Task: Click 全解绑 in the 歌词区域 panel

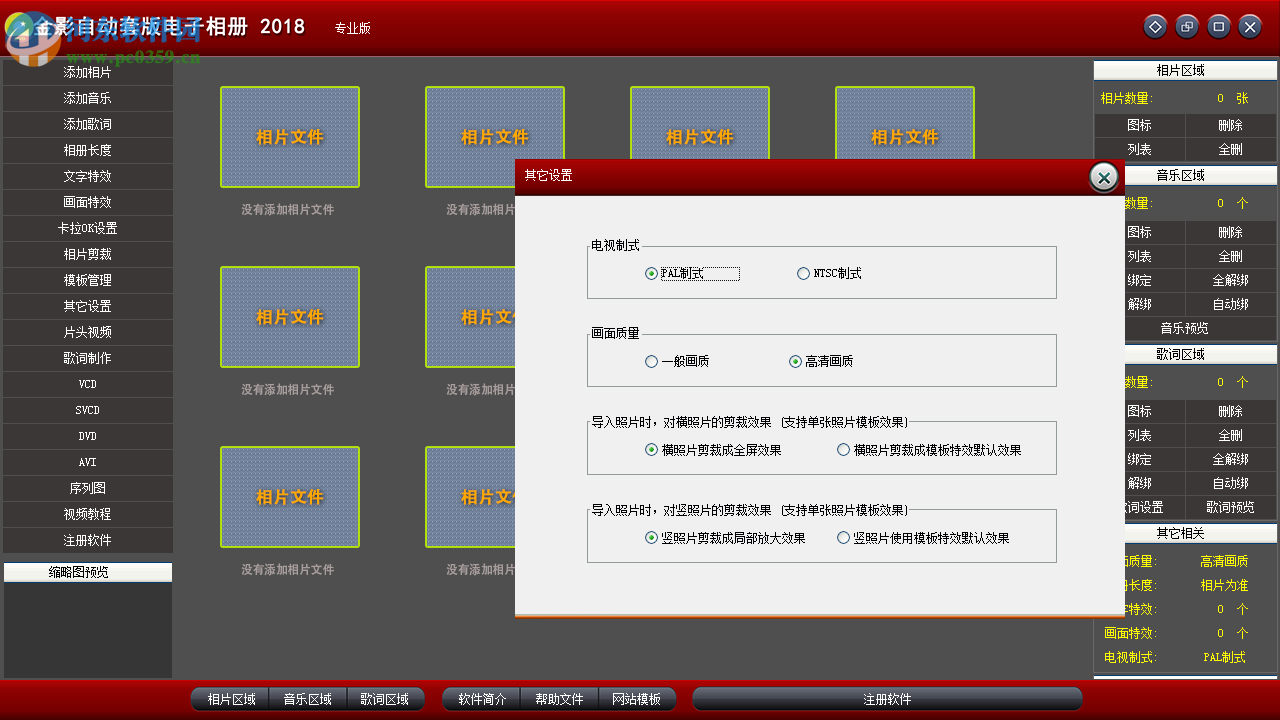Action: [x=1231, y=459]
